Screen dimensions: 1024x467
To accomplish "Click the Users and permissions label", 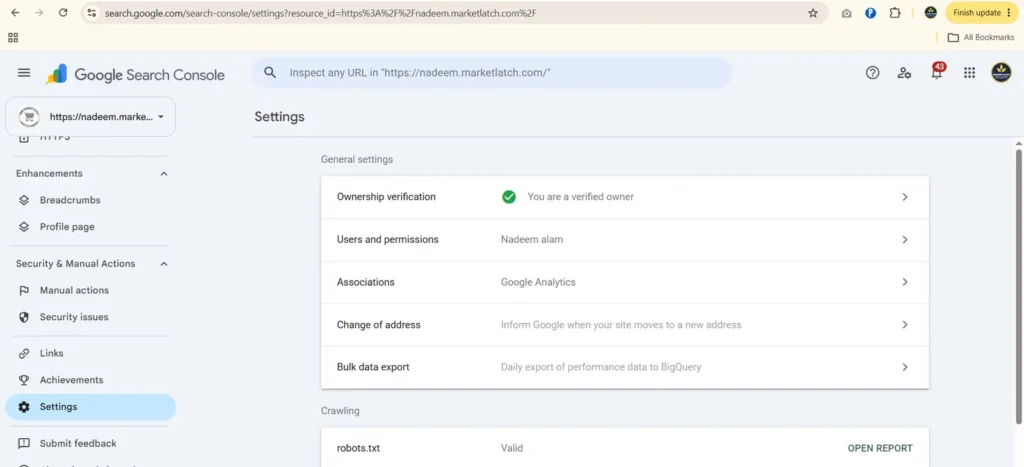I will [387, 240].
